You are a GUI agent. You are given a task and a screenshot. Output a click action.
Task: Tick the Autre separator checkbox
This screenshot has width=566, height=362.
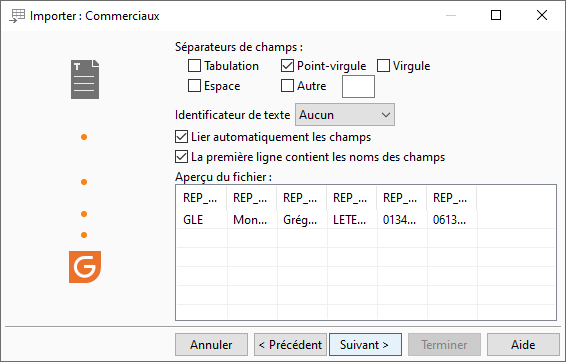(x=287, y=86)
